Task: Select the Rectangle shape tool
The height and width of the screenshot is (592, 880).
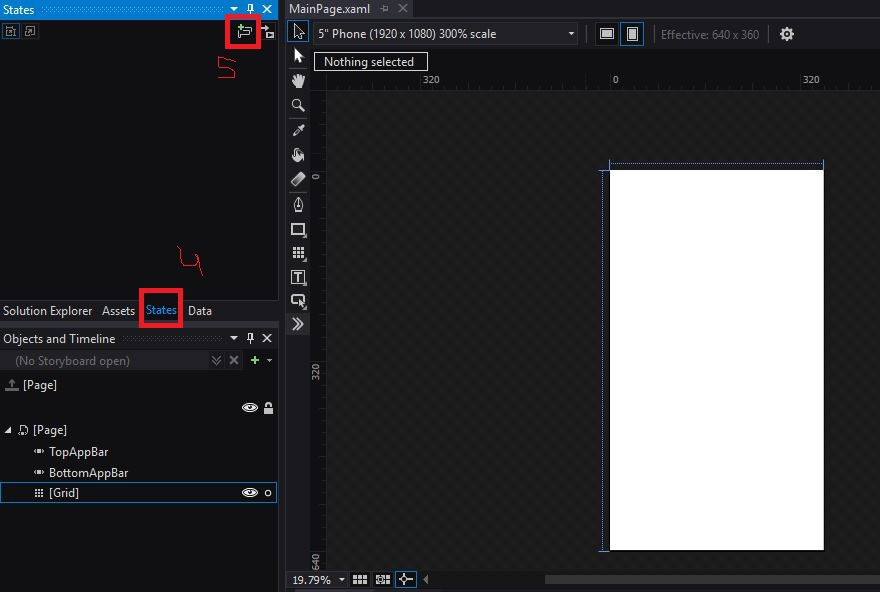Action: click(x=298, y=229)
